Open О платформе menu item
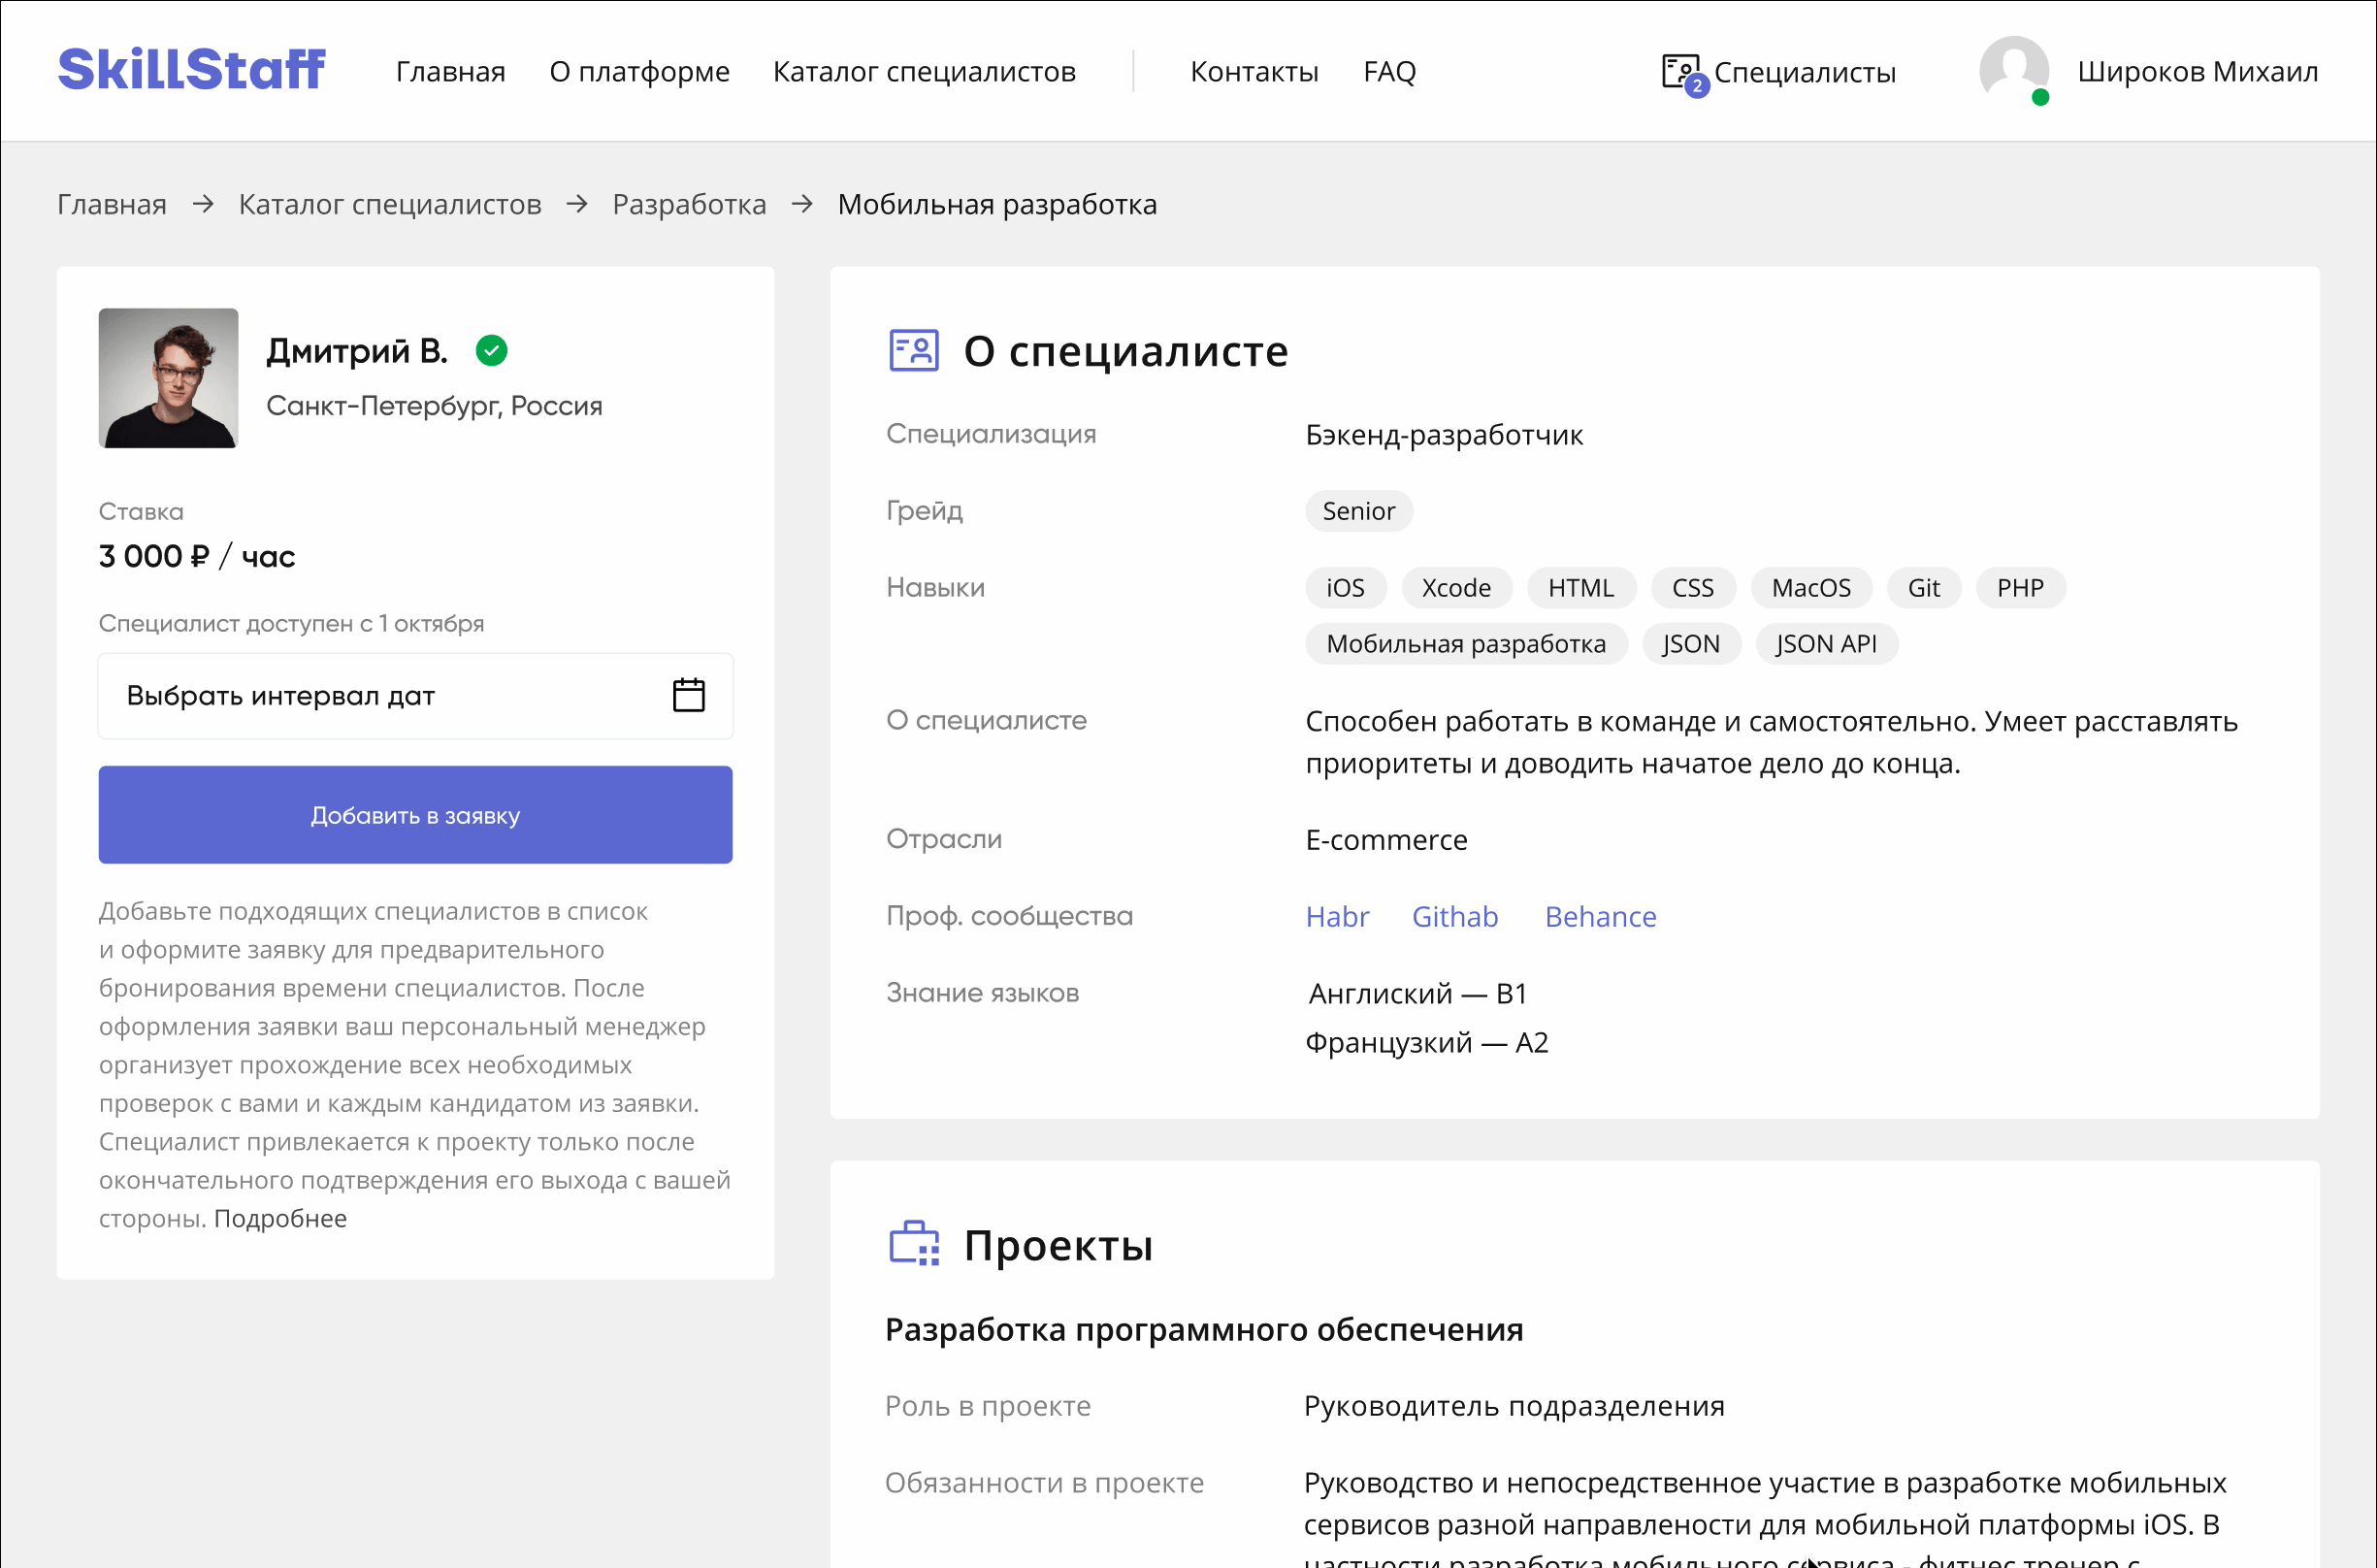 (640, 72)
